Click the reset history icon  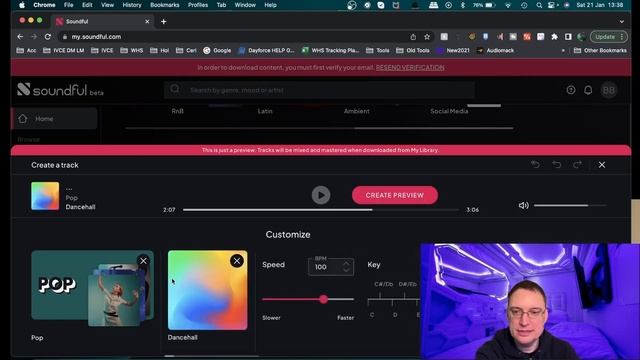535,164
